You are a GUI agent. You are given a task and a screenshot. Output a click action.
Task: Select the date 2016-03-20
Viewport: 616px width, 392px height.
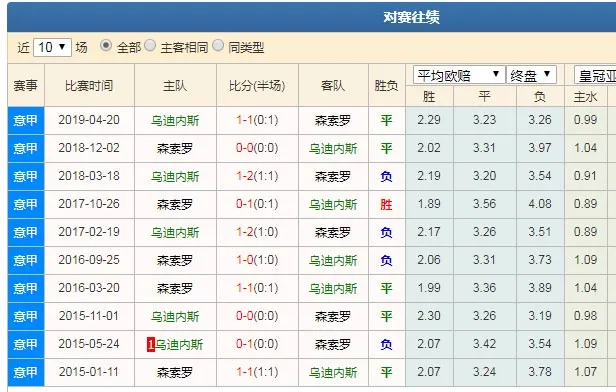(x=89, y=288)
